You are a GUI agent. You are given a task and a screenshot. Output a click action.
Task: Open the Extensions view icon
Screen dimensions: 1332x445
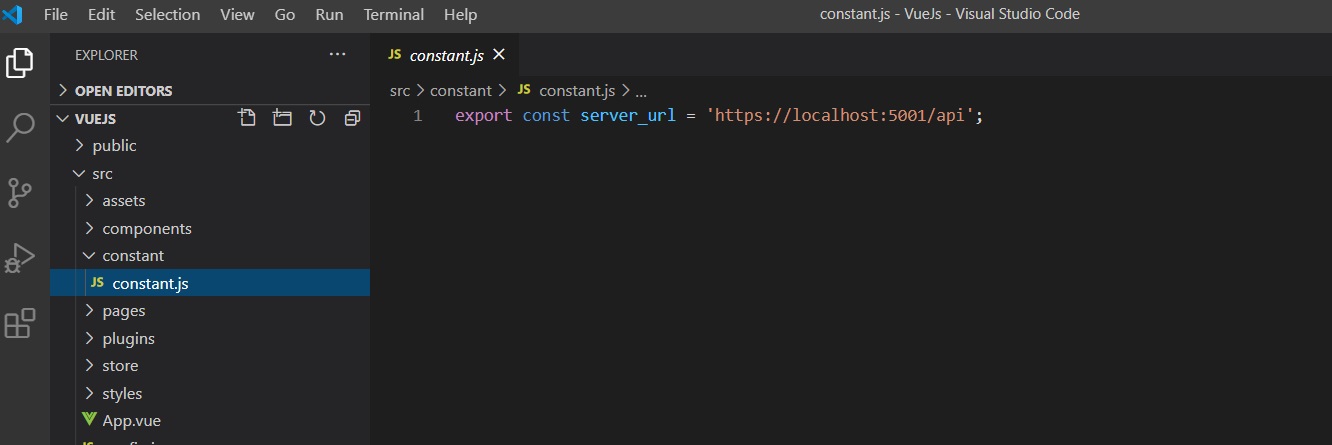tap(20, 323)
